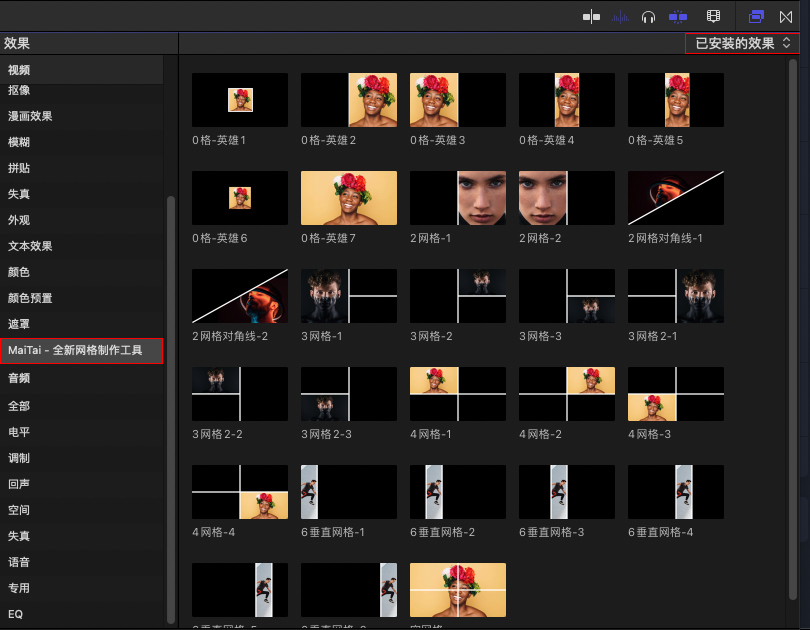Select the 2 网格-2 effect thumbnail

pos(567,198)
